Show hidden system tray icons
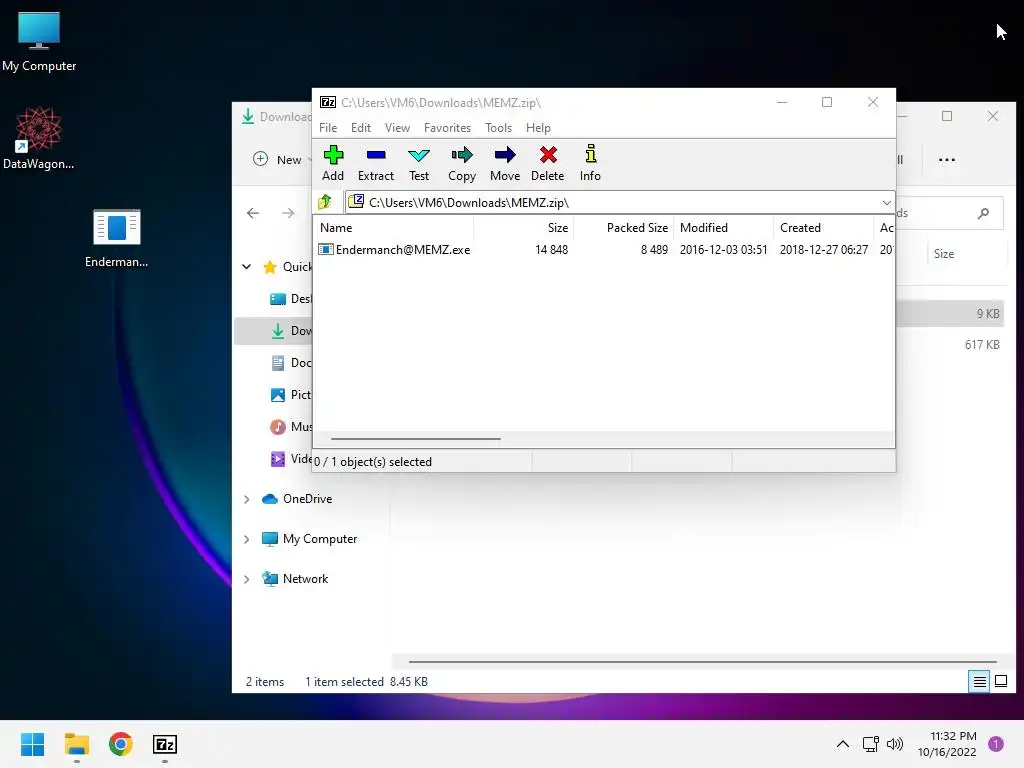This screenshot has width=1024, height=768. [843, 744]
